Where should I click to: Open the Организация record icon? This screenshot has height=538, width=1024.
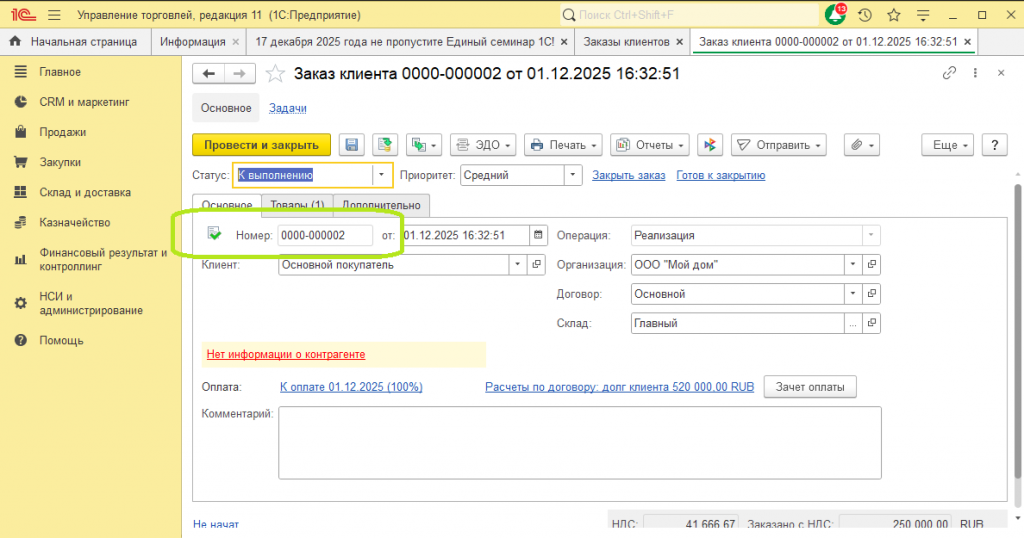[x=871, y=264]
